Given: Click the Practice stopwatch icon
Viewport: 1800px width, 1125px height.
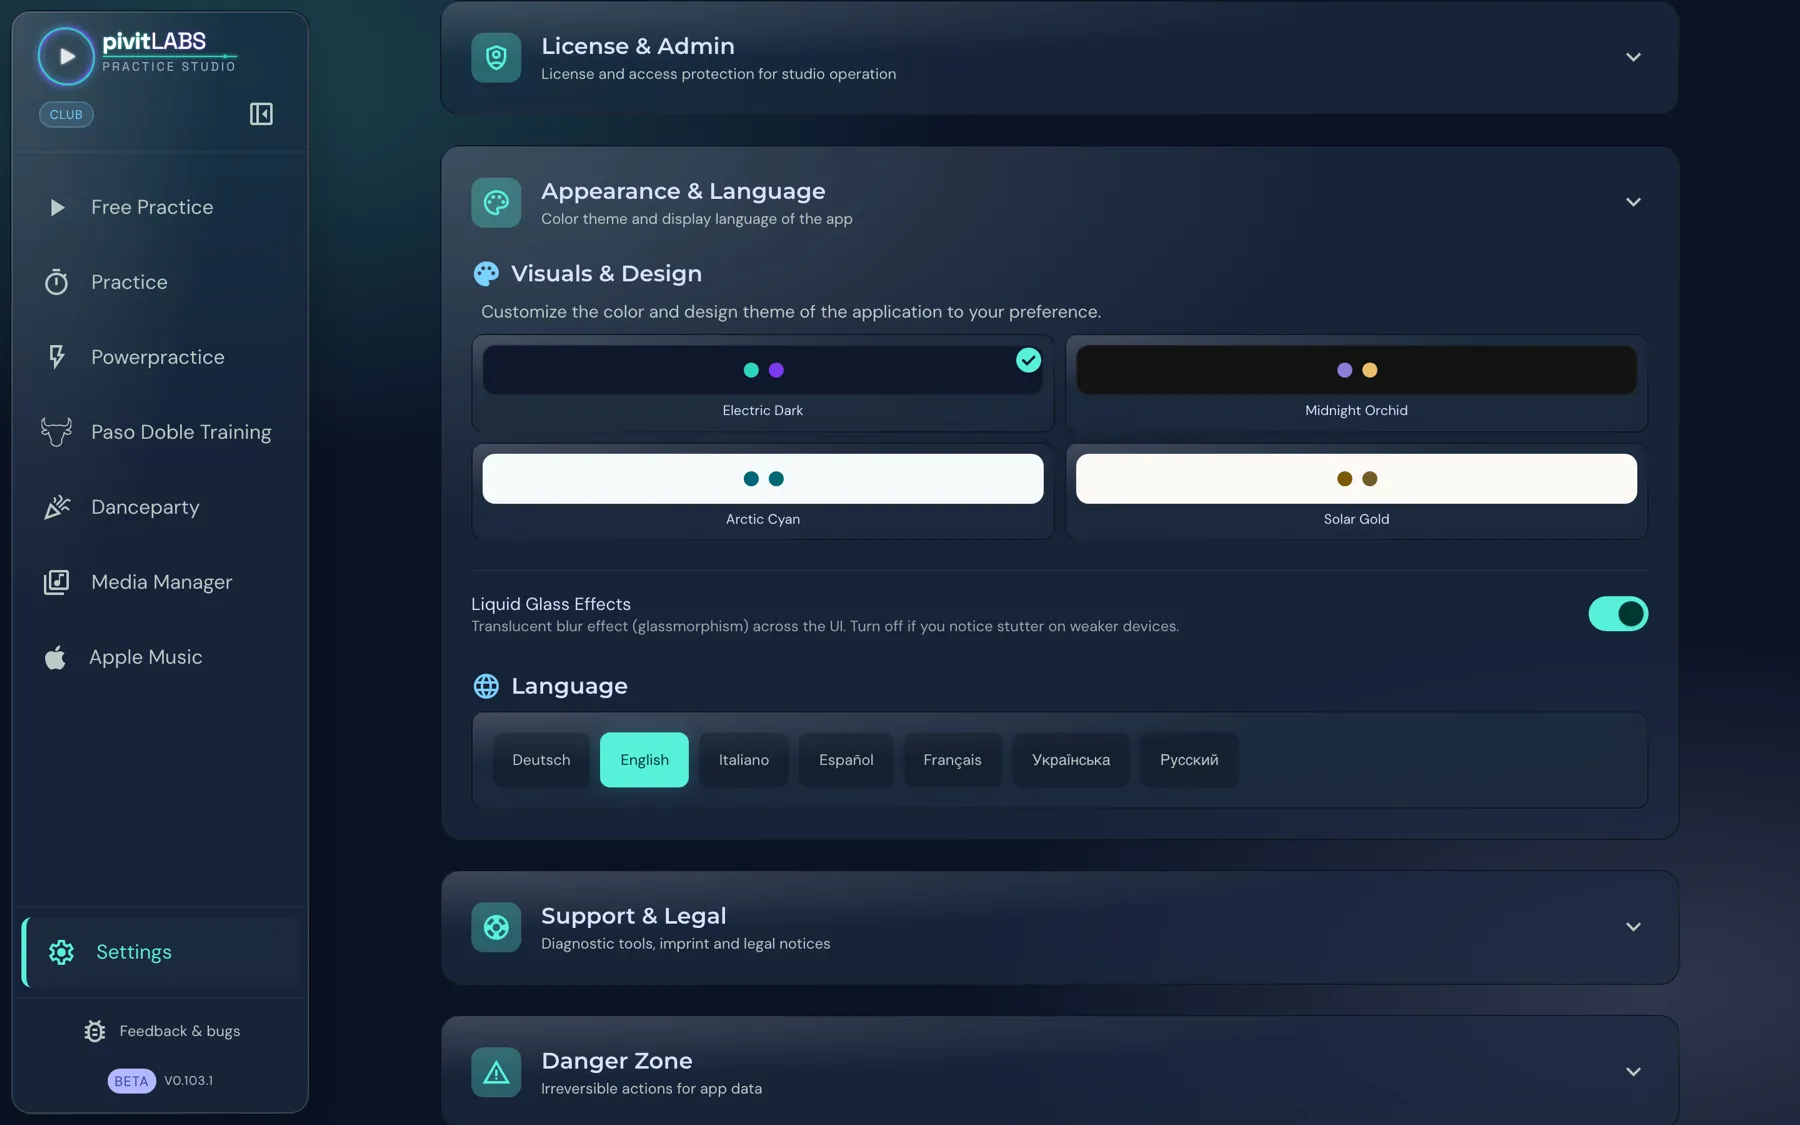Looking at the screenshot, I should 56,282.
